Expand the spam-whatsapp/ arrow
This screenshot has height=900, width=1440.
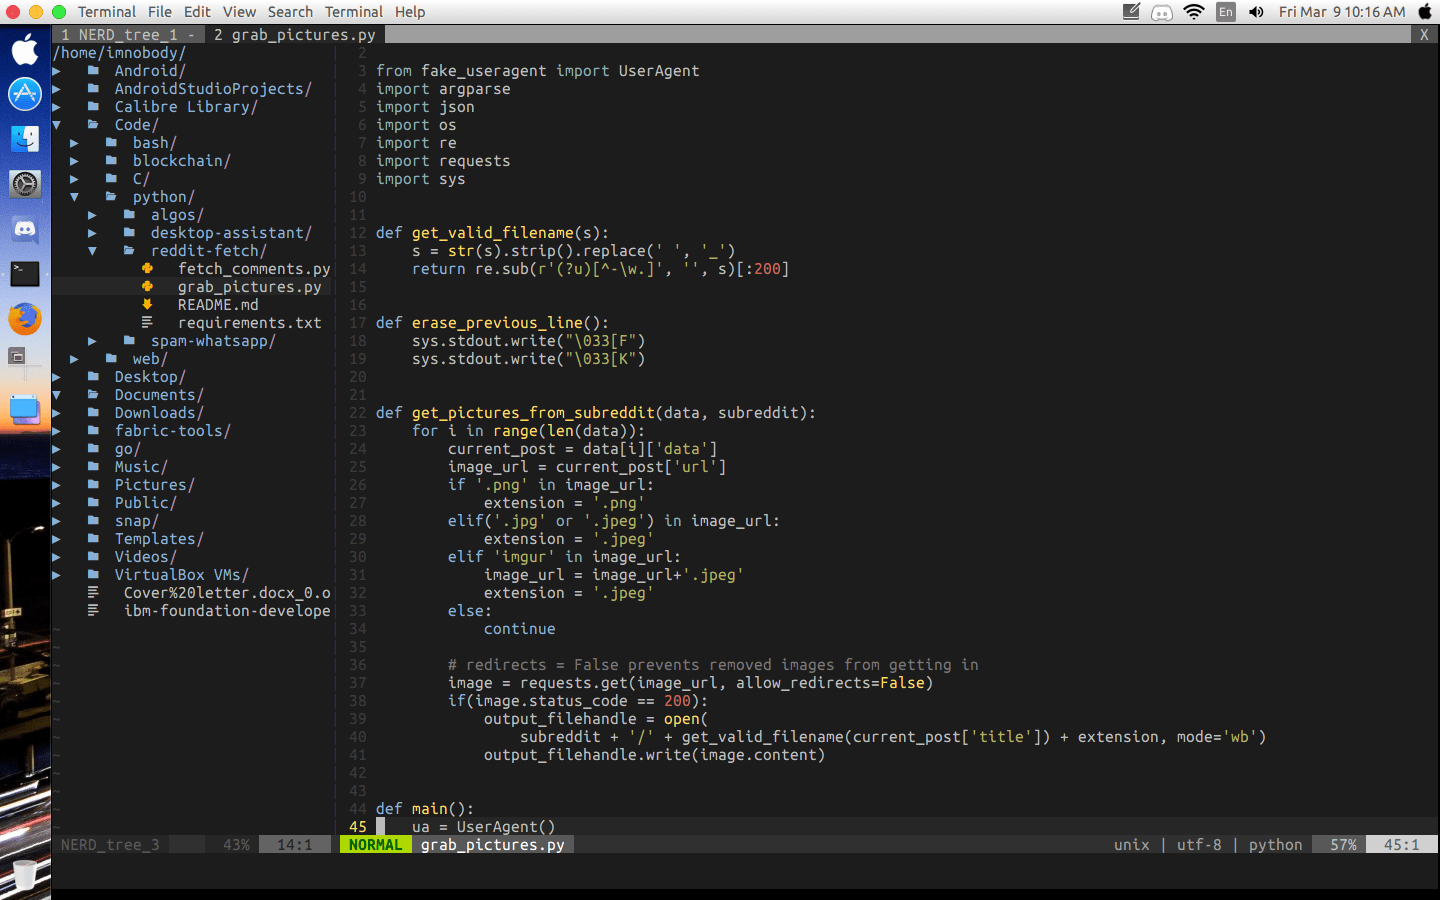(x=93, y=341)
